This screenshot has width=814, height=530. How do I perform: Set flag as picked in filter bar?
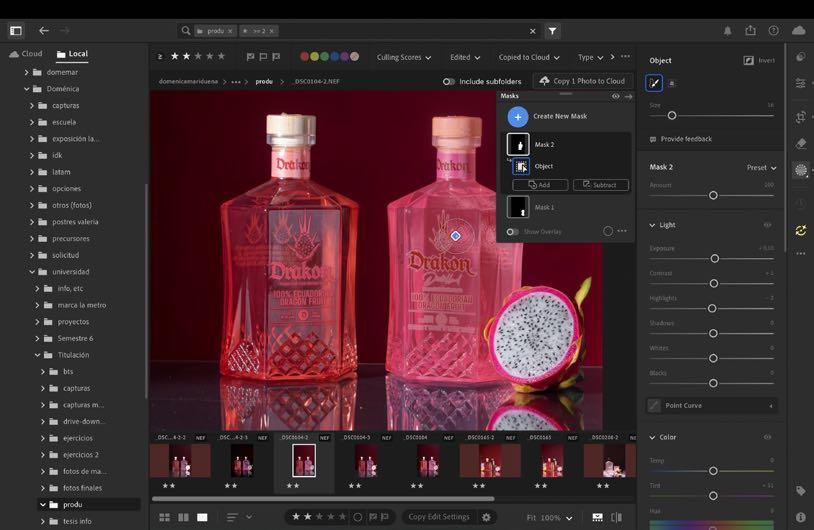pyautogui.click(x=251, y=57)
